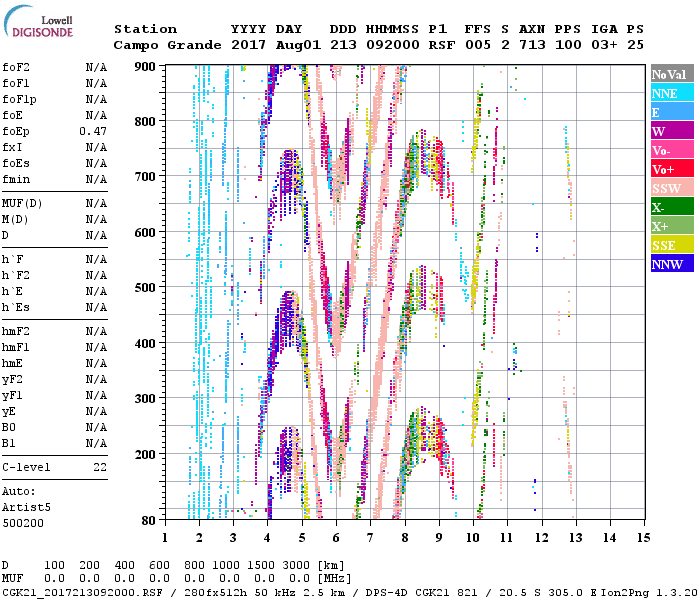Click the foEp value 0.47

(94, 131)
